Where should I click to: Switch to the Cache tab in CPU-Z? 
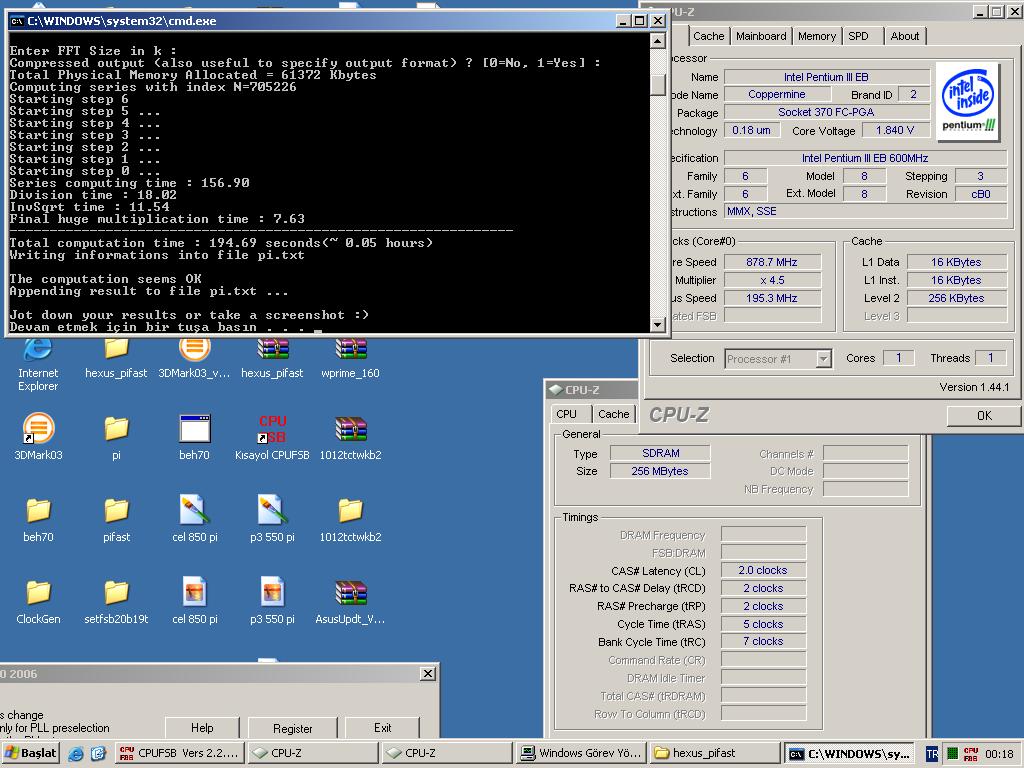click(x=709, y=37)
